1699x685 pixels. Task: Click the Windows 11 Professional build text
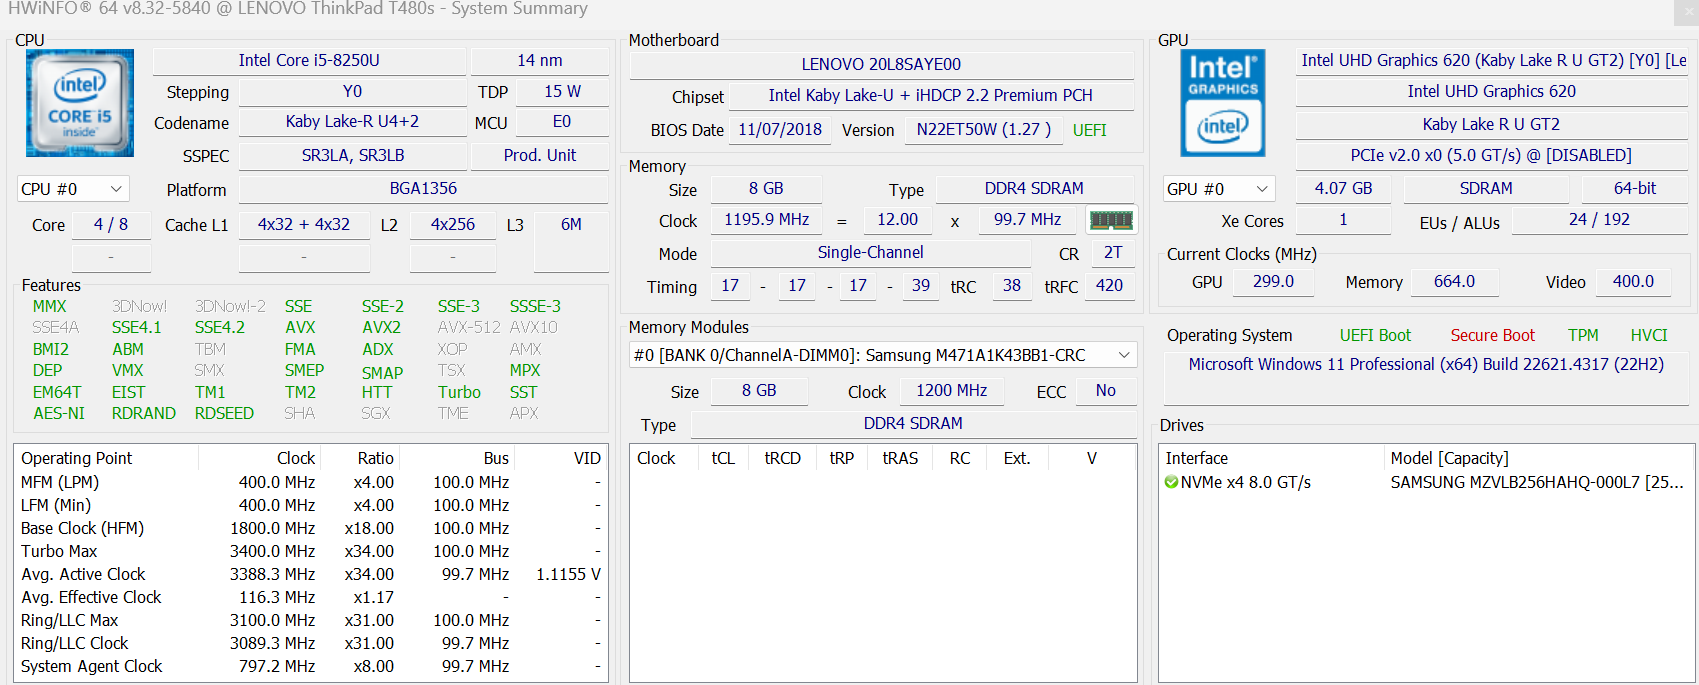click(1426, 364)
